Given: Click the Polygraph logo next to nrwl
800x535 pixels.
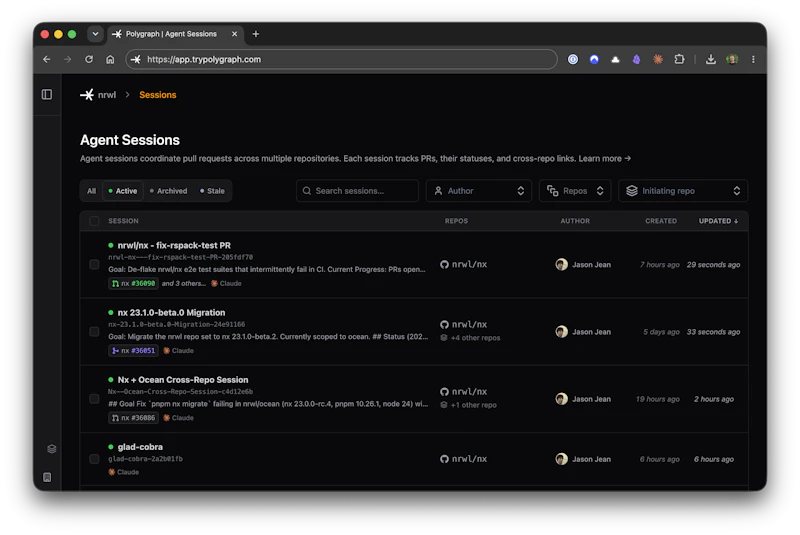Looking at the screenshot, I should (87, 95).
